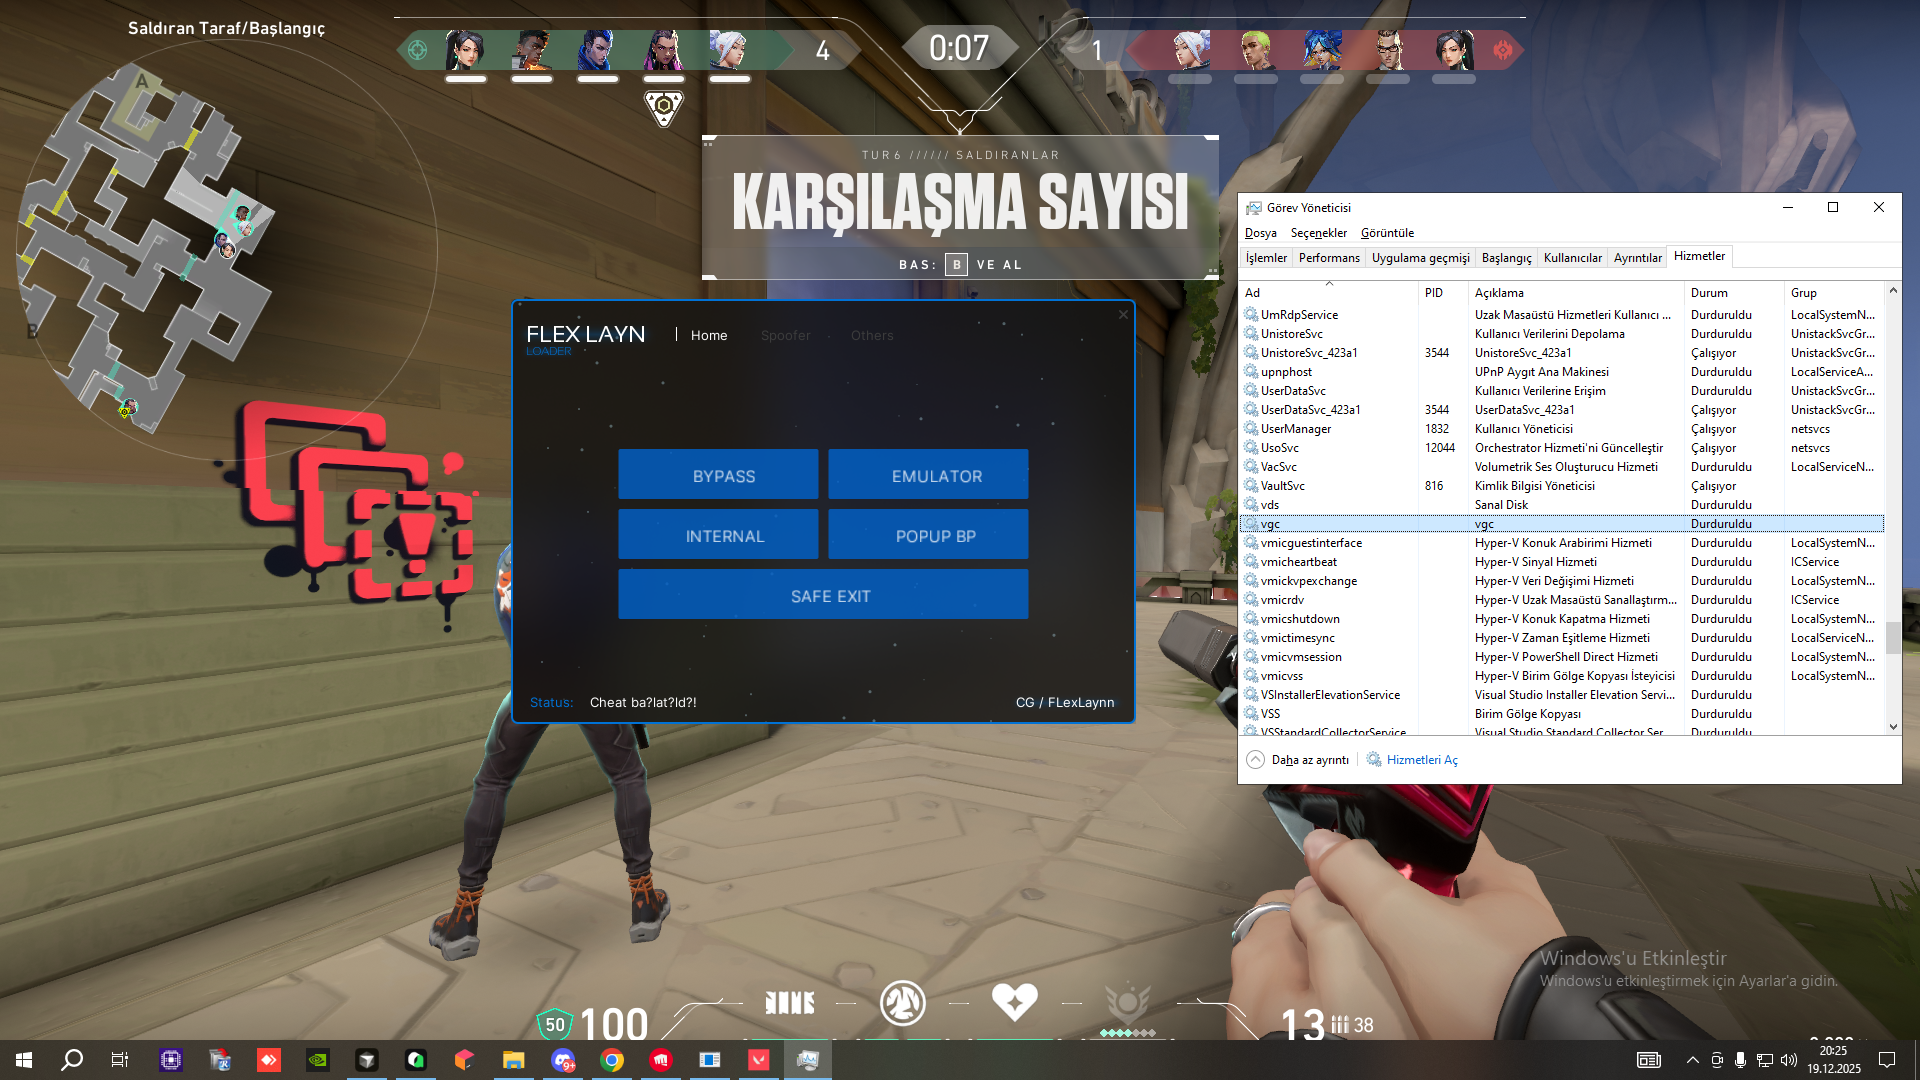Select the vmicshutdown service row
The width and height of the screenshot is (1920, 1080).
(x=1562, y=618)
